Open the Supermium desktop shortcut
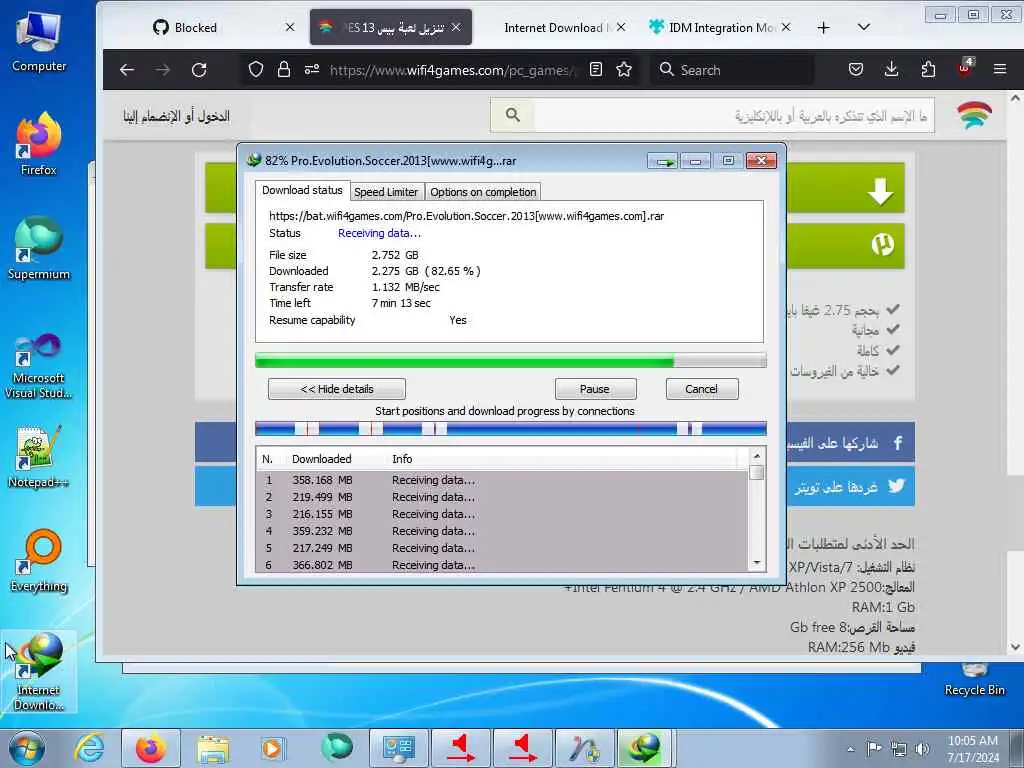1024x768 pixels. click(x=39, y=249)
